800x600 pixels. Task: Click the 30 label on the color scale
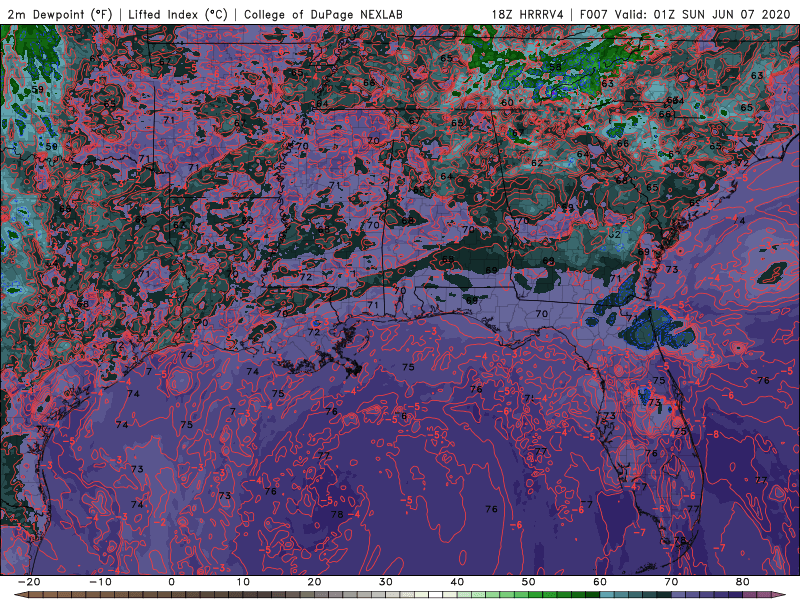(x=386, y=582)
